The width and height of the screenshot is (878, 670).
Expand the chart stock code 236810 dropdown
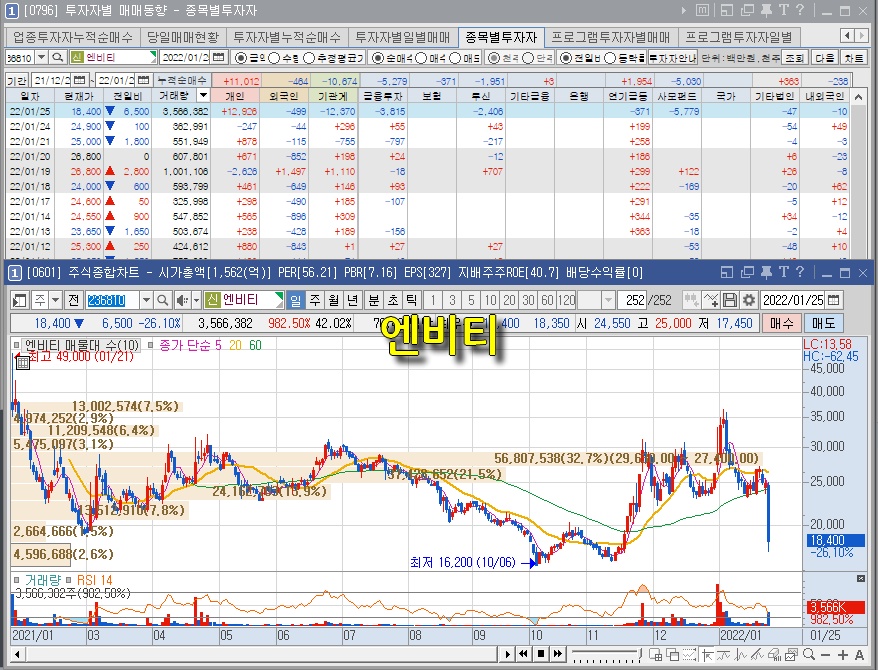146,301
